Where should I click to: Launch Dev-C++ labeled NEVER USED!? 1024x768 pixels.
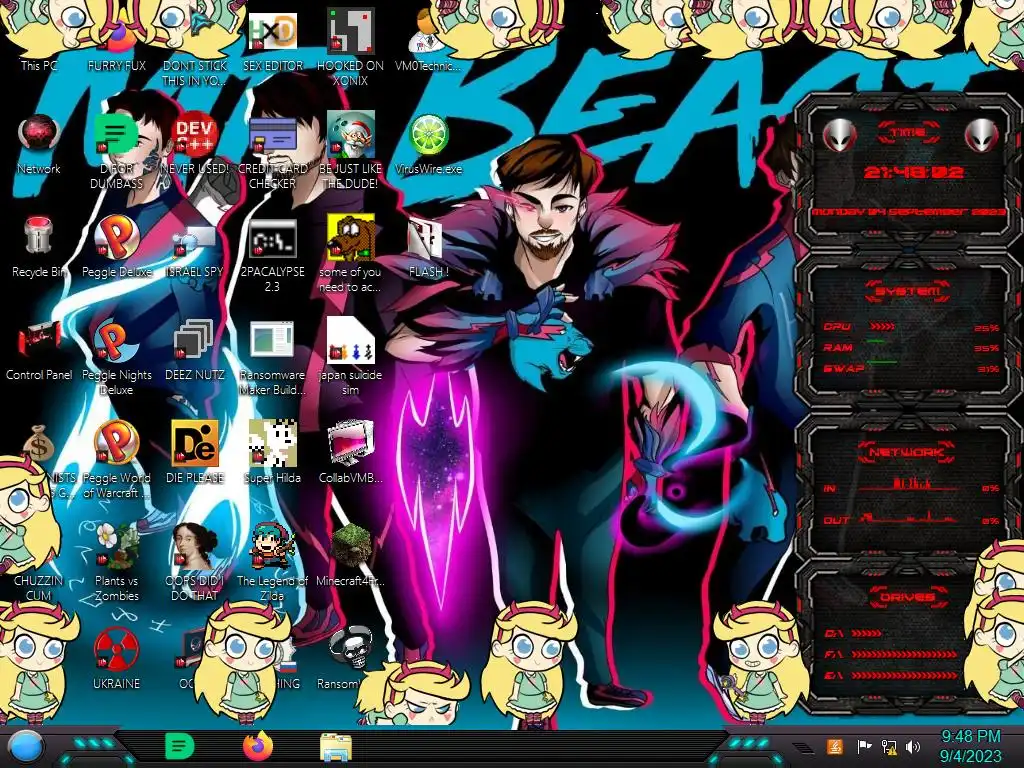tap(195, 136)
